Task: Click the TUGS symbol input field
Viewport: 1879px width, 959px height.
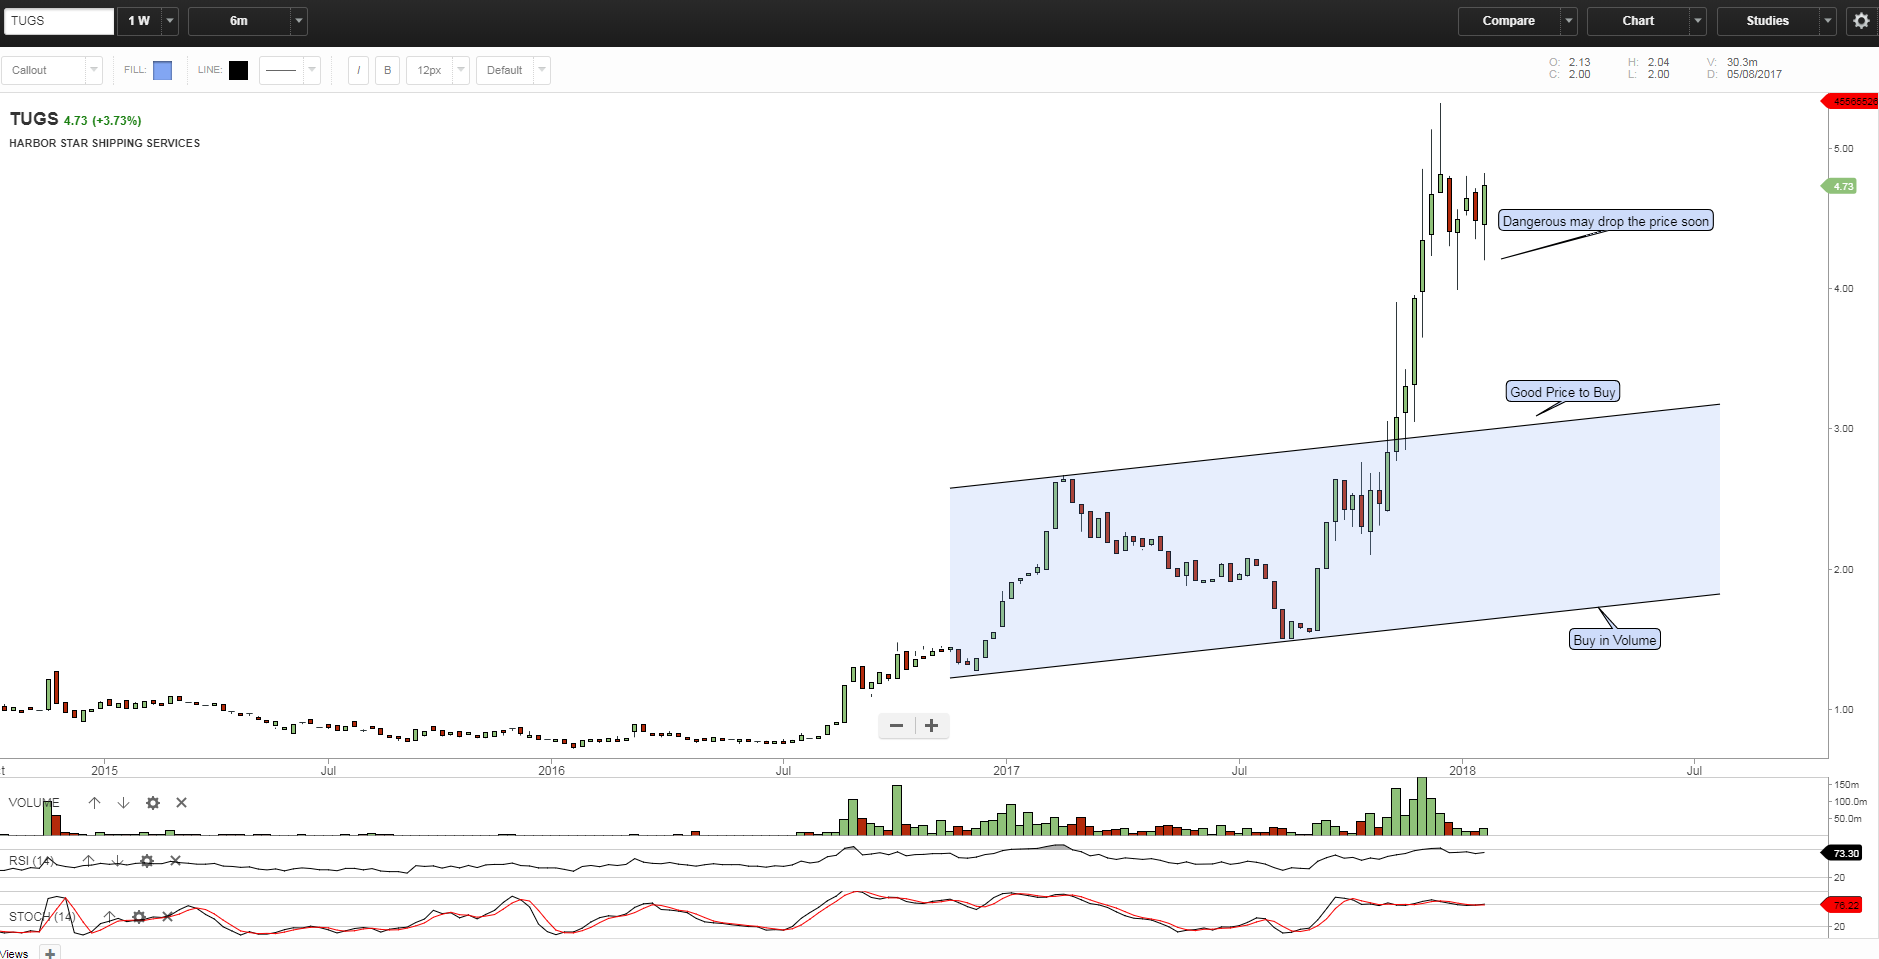Action: (x=58, y=20)
